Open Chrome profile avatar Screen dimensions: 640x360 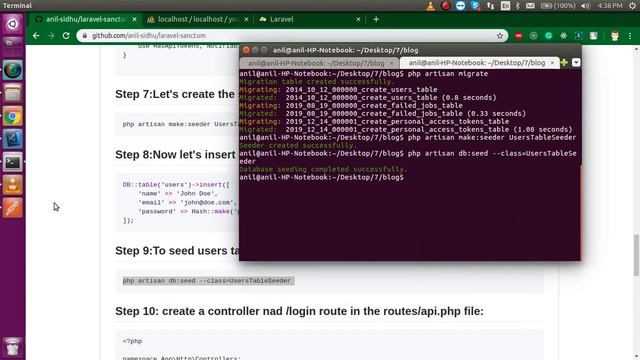click(615, 36)
